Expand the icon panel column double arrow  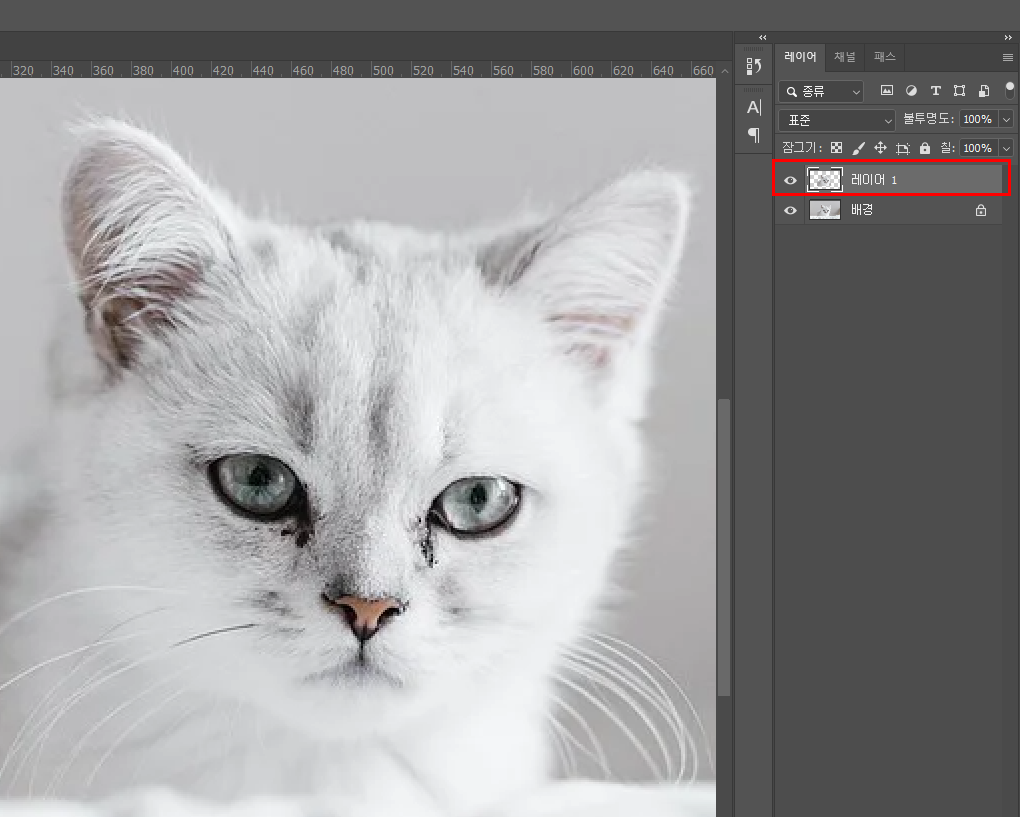763,38
